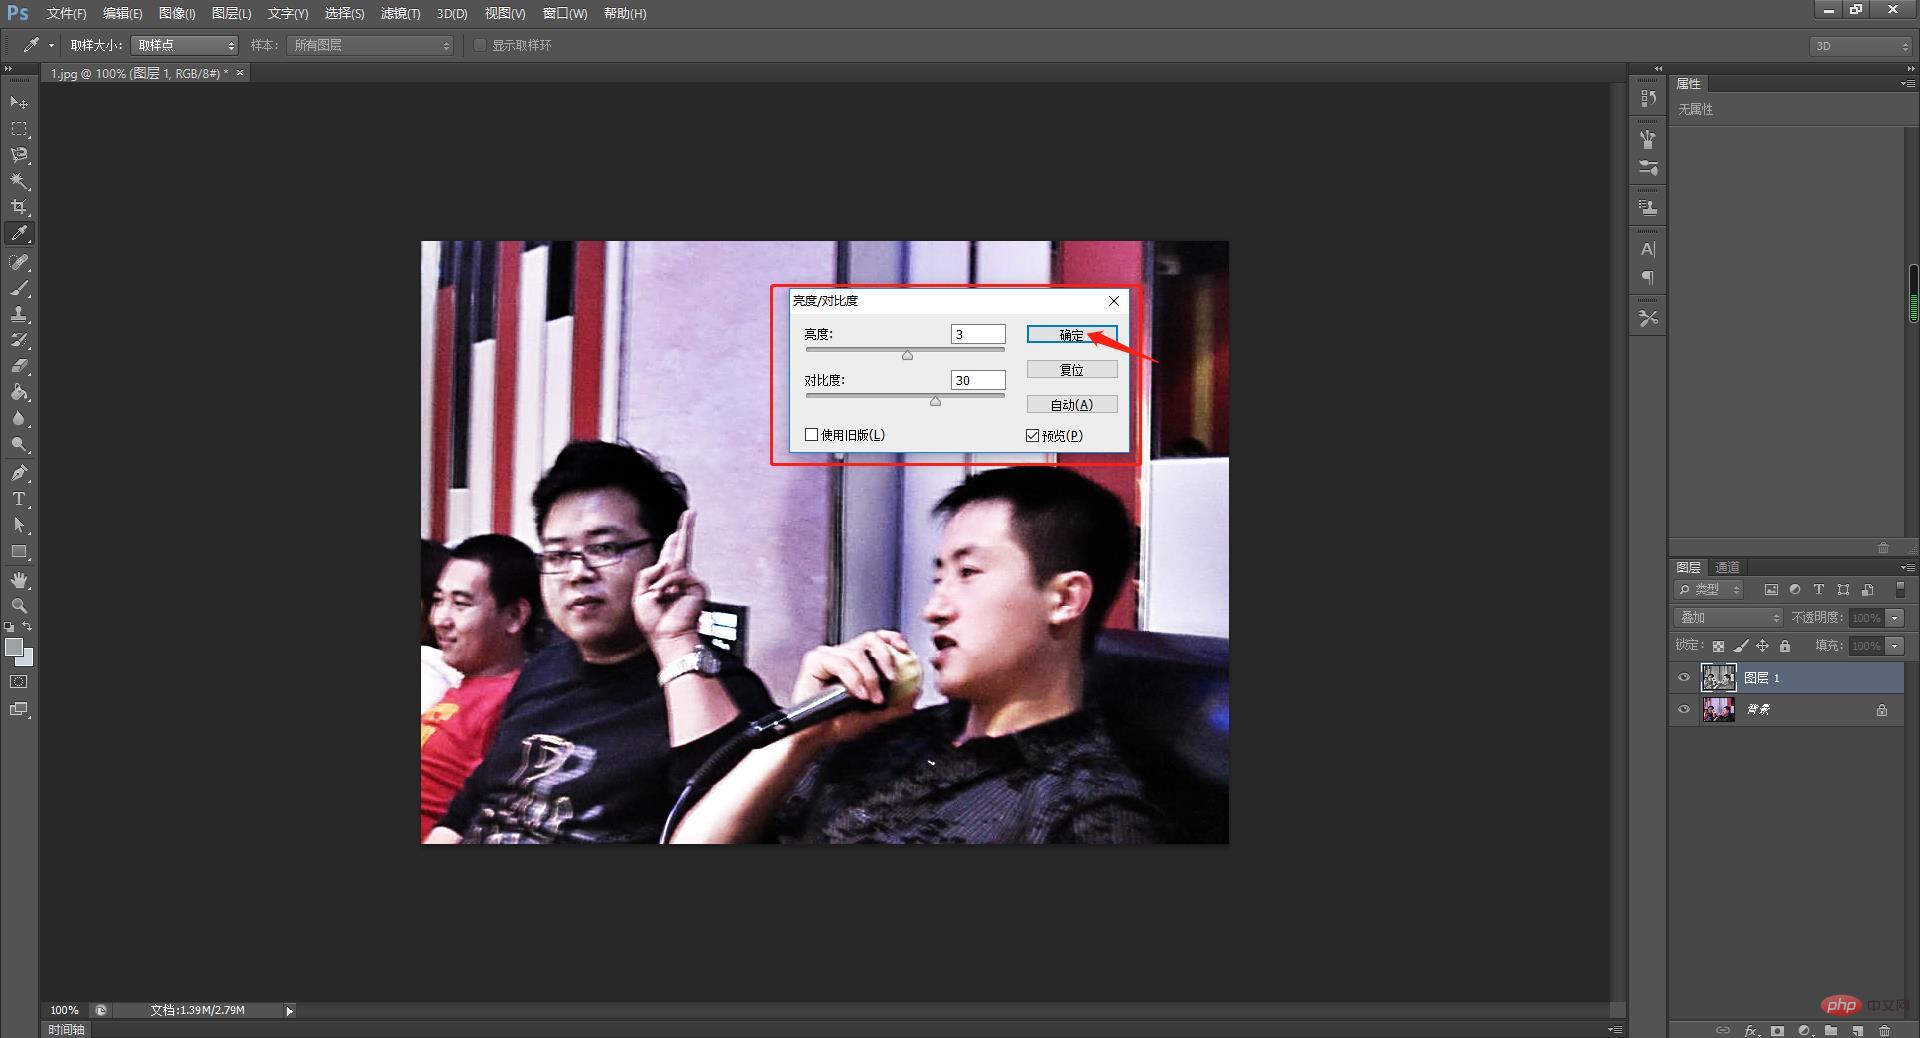Image resolution: width=1920 pixels, height=1038 pixels.
Task: Open the 窗口(W) menu
Action: [565, 13]
